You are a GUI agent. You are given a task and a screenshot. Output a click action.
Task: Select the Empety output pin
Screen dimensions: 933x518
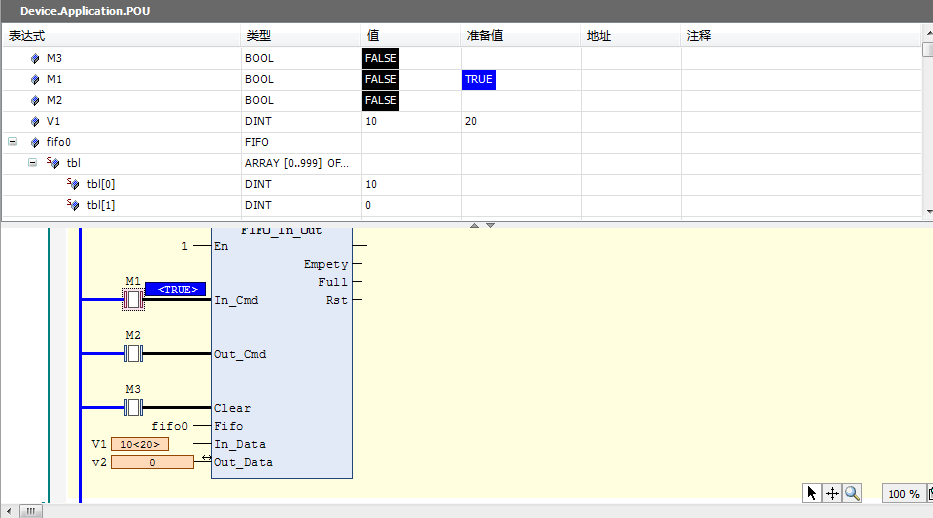[x=326, y=264]
